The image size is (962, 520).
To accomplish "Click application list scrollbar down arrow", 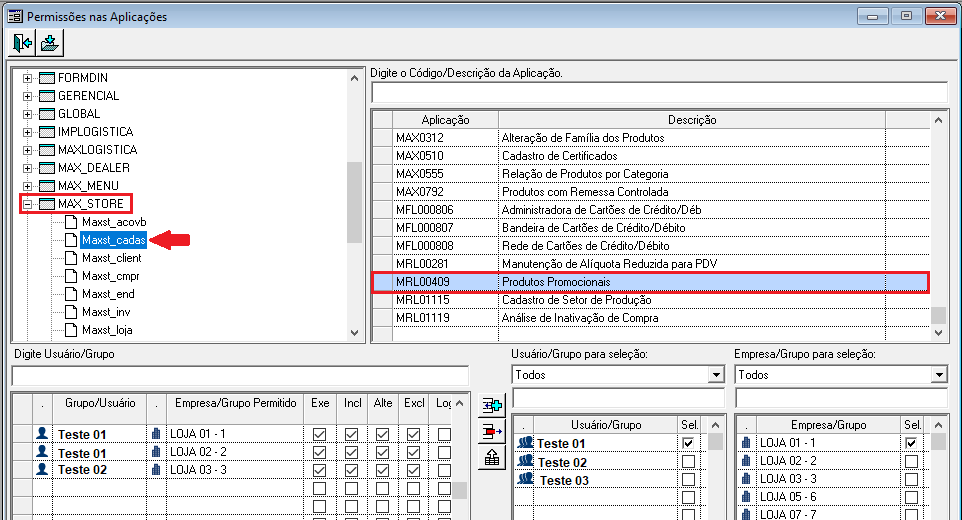I will point(938,332).
